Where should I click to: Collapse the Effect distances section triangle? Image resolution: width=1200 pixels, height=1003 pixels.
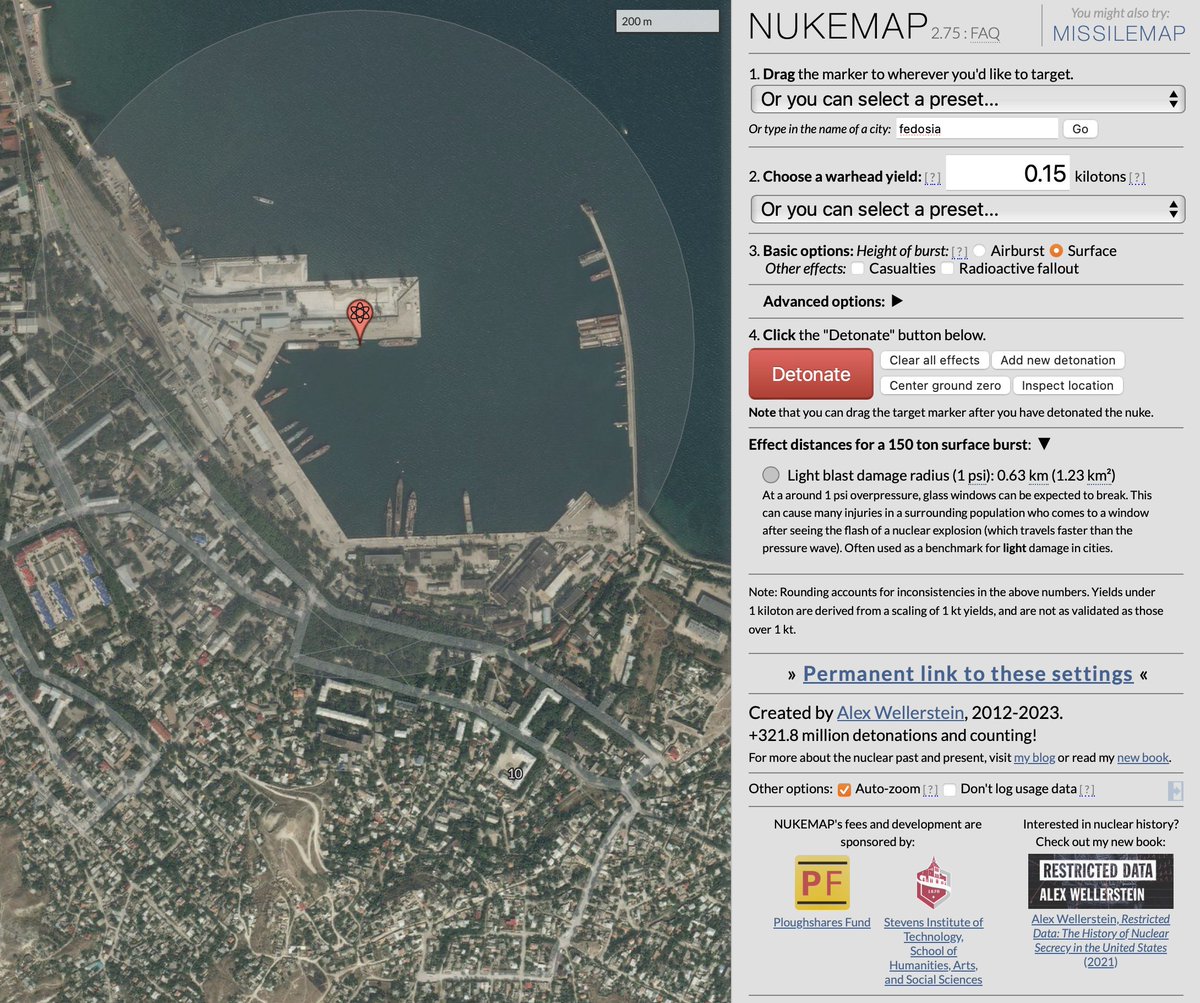1044,444
